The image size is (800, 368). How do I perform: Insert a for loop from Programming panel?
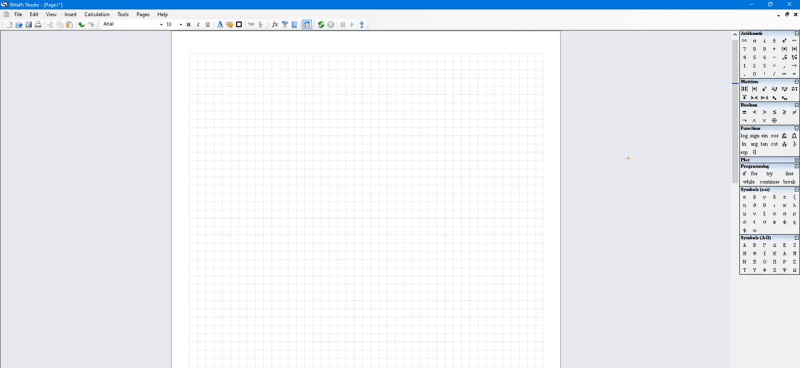coord(754,174)
